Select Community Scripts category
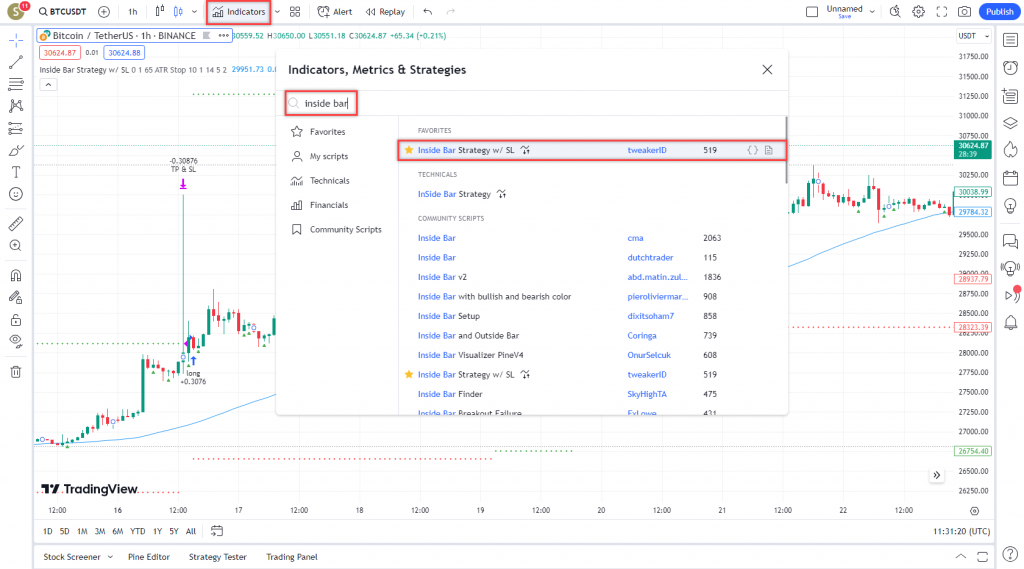This screenshot has height=569, width=1024. coord(345,229)
